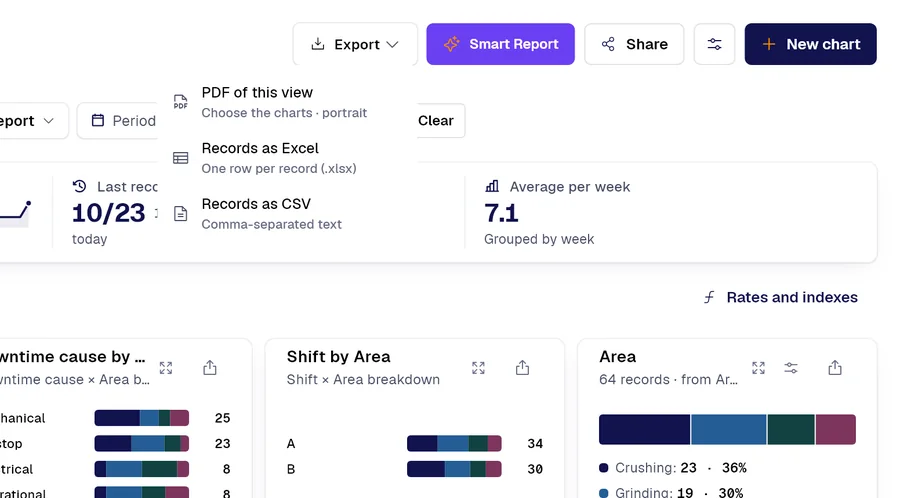Click the Last record history icon

79,186
